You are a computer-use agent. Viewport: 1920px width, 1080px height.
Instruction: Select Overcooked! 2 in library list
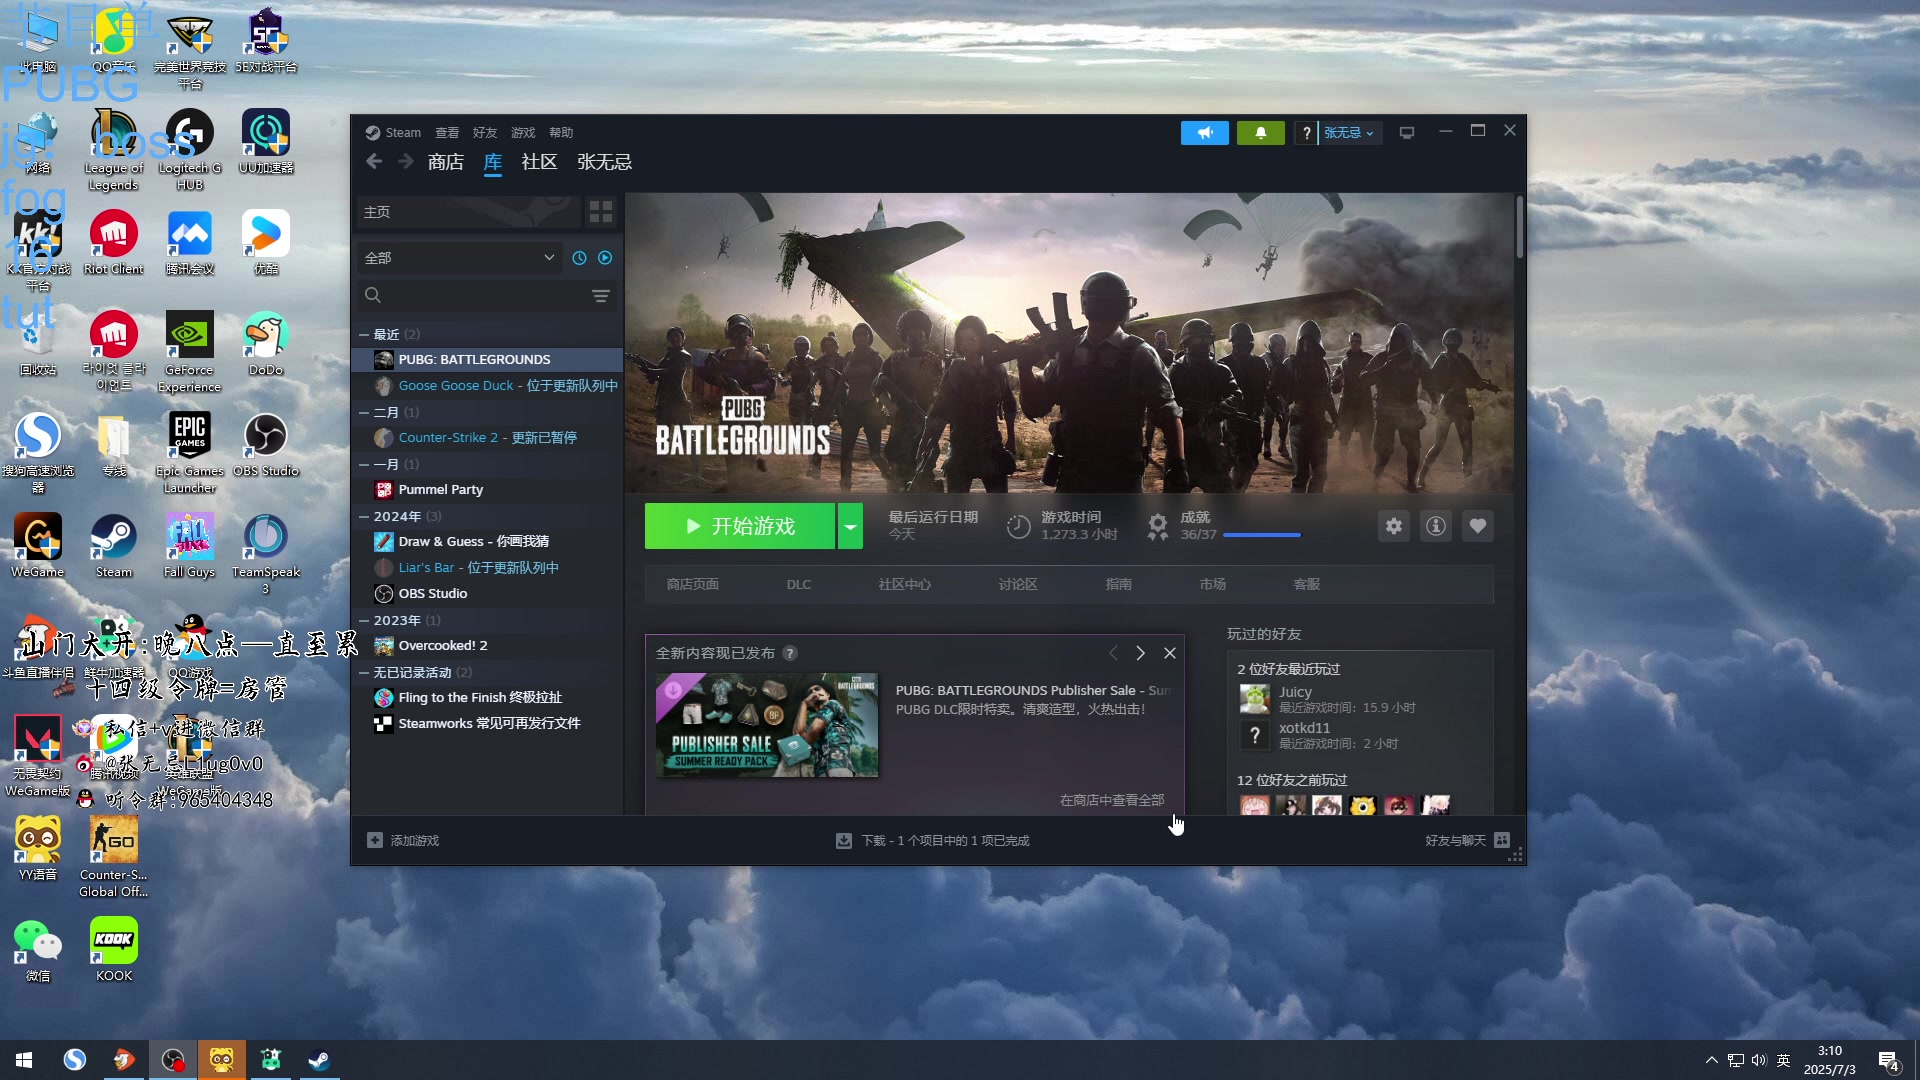click(489, 646)
